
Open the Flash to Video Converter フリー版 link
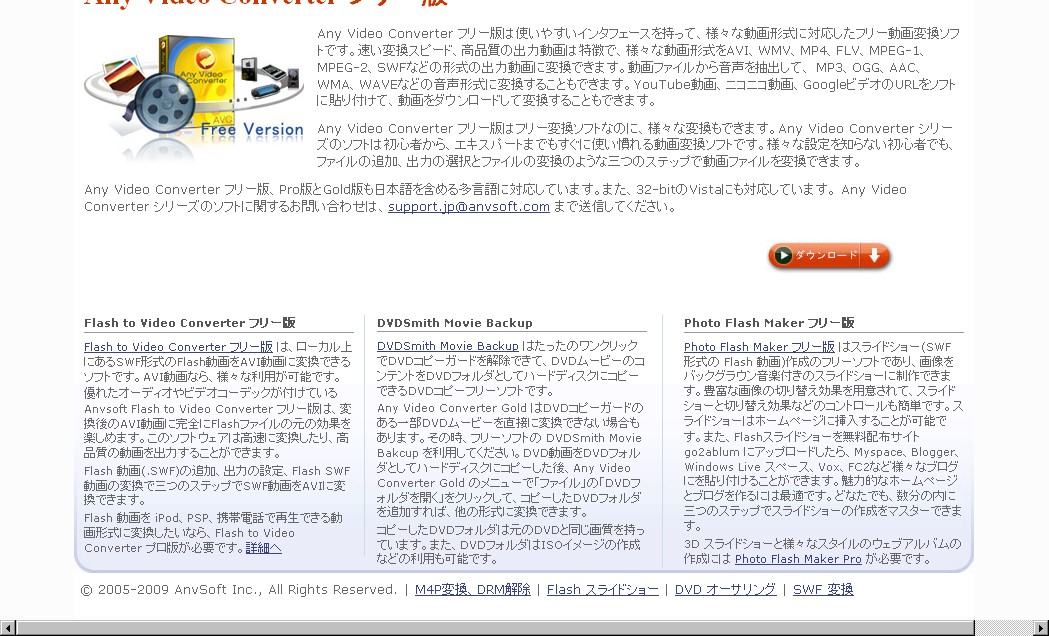click(x=178, y=346)
